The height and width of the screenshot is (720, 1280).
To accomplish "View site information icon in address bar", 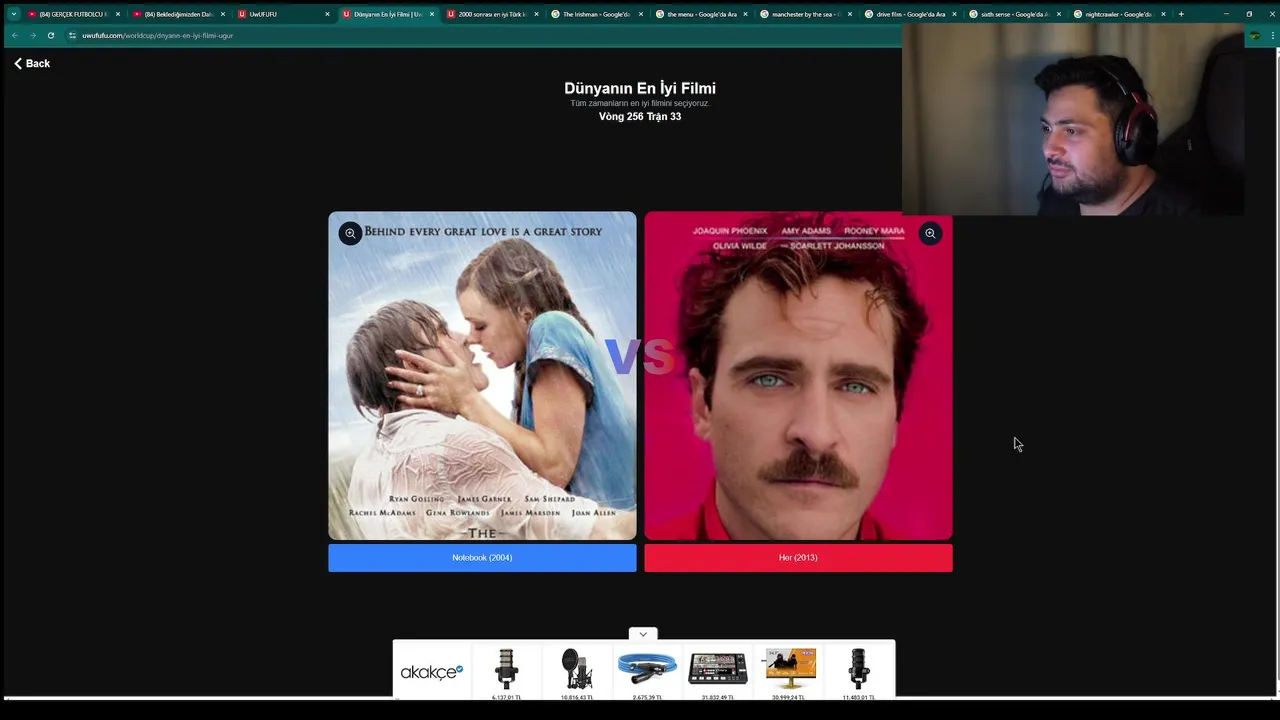I will tap(72, 35).
